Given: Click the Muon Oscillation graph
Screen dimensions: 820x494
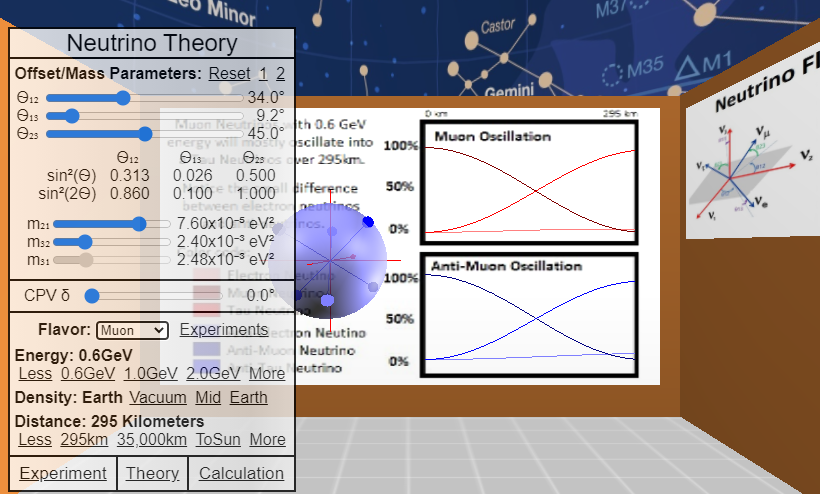Looking at the screenshot, I should pos(529,182).
